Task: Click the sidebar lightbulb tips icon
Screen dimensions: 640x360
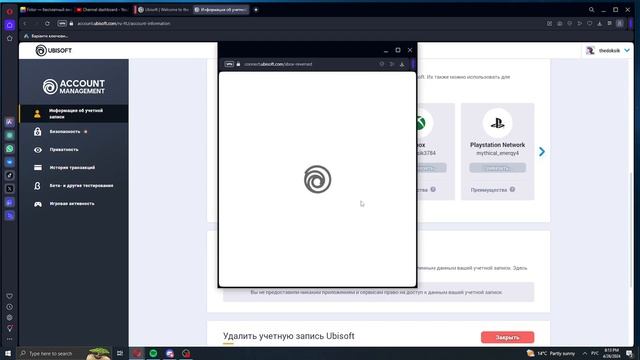Action: pos(9,328)
